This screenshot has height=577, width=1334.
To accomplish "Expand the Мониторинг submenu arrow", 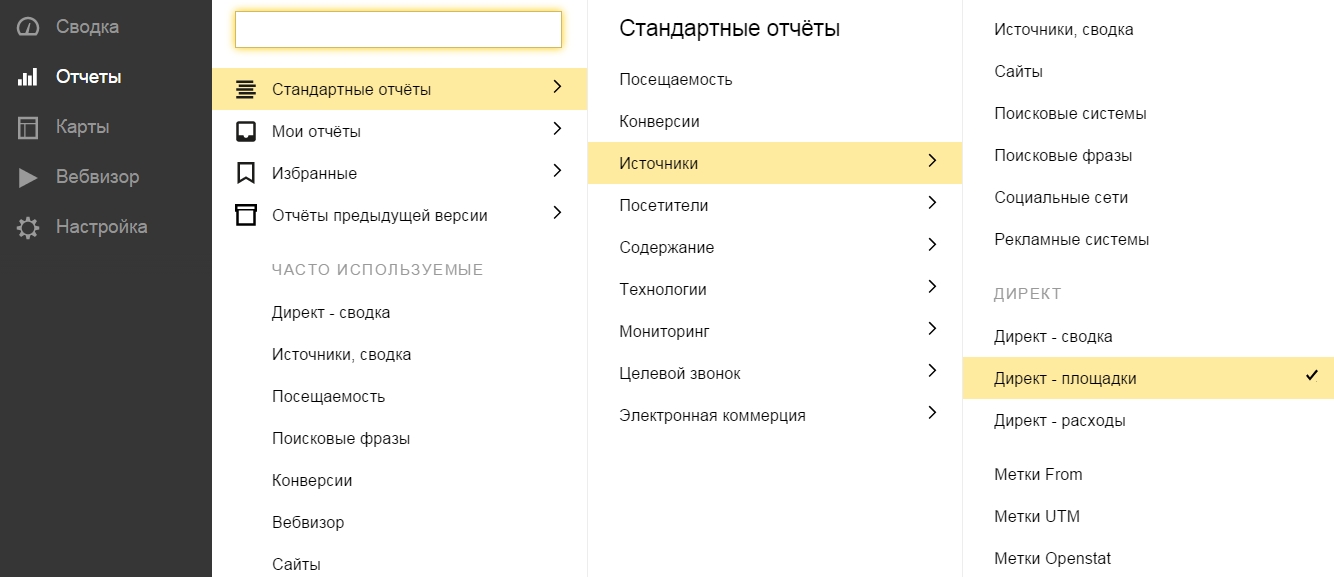I will coord(932,329).
